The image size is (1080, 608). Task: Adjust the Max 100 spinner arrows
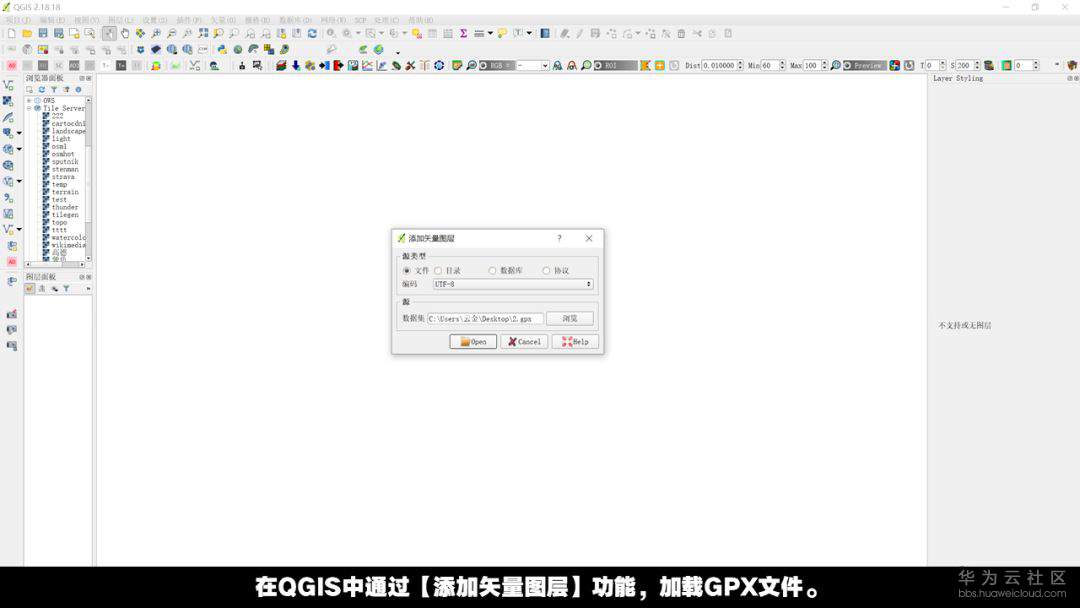824,65
